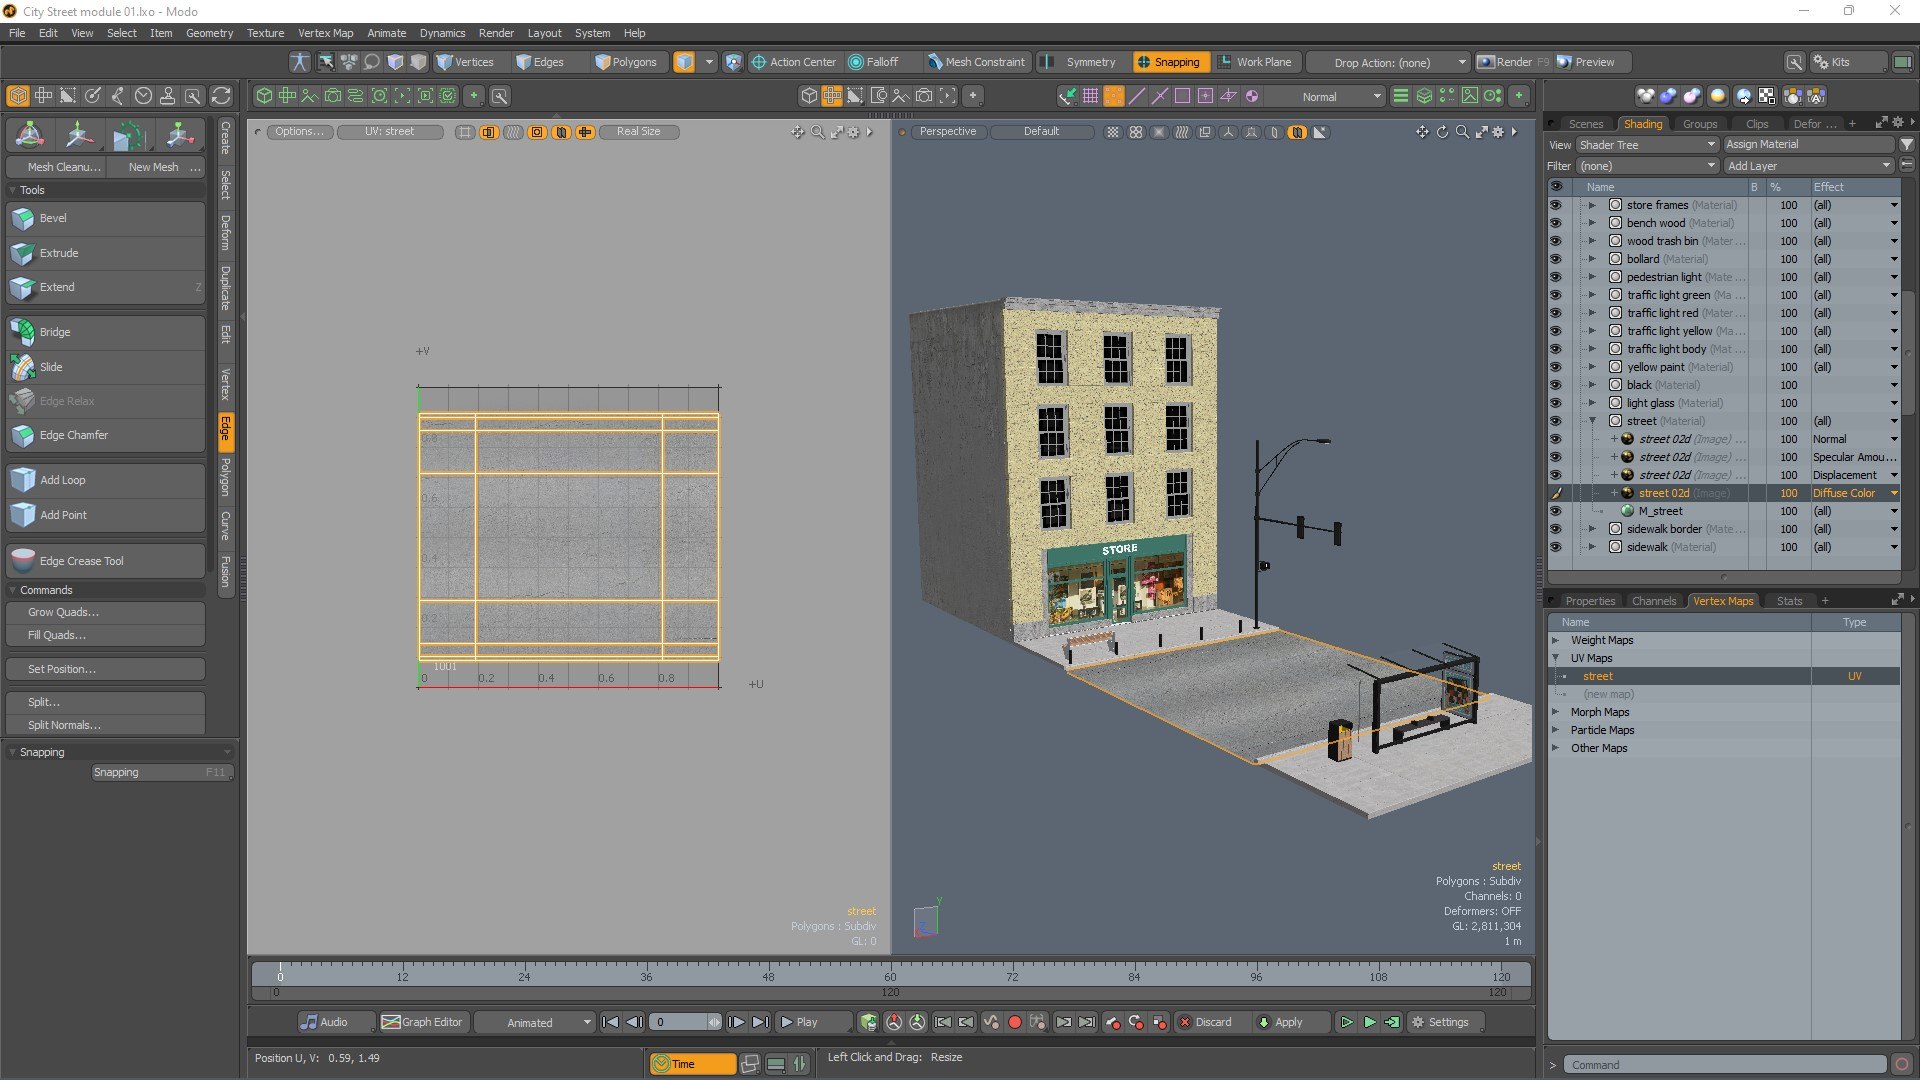1920x1080 pixels.
Task: Choose the Add Loop tool
Action: coord(105,480)
